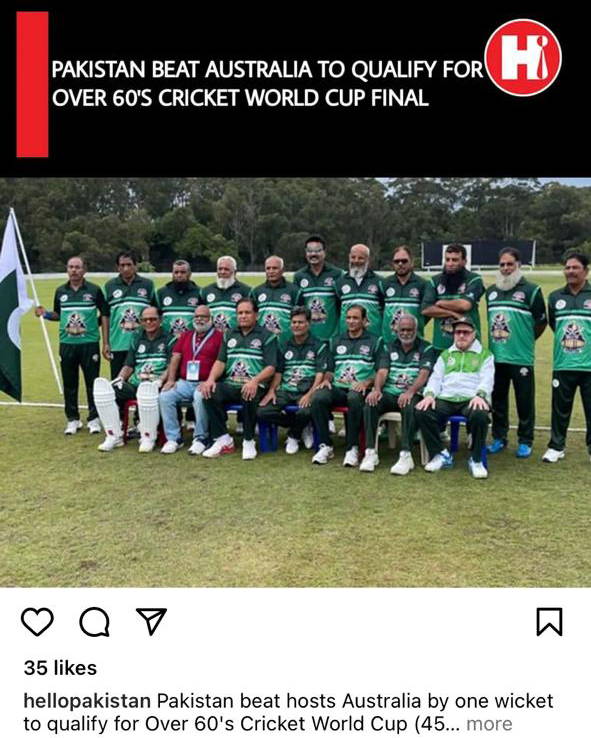Click the red vertical bar beside the headline

(x=32, y=84)
